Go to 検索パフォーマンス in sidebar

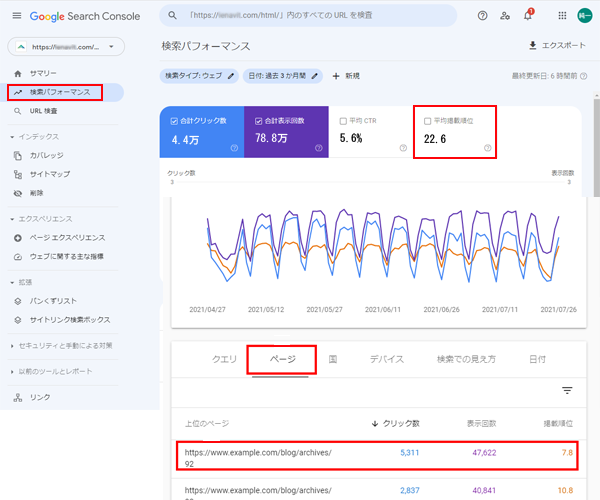point(61,92)
